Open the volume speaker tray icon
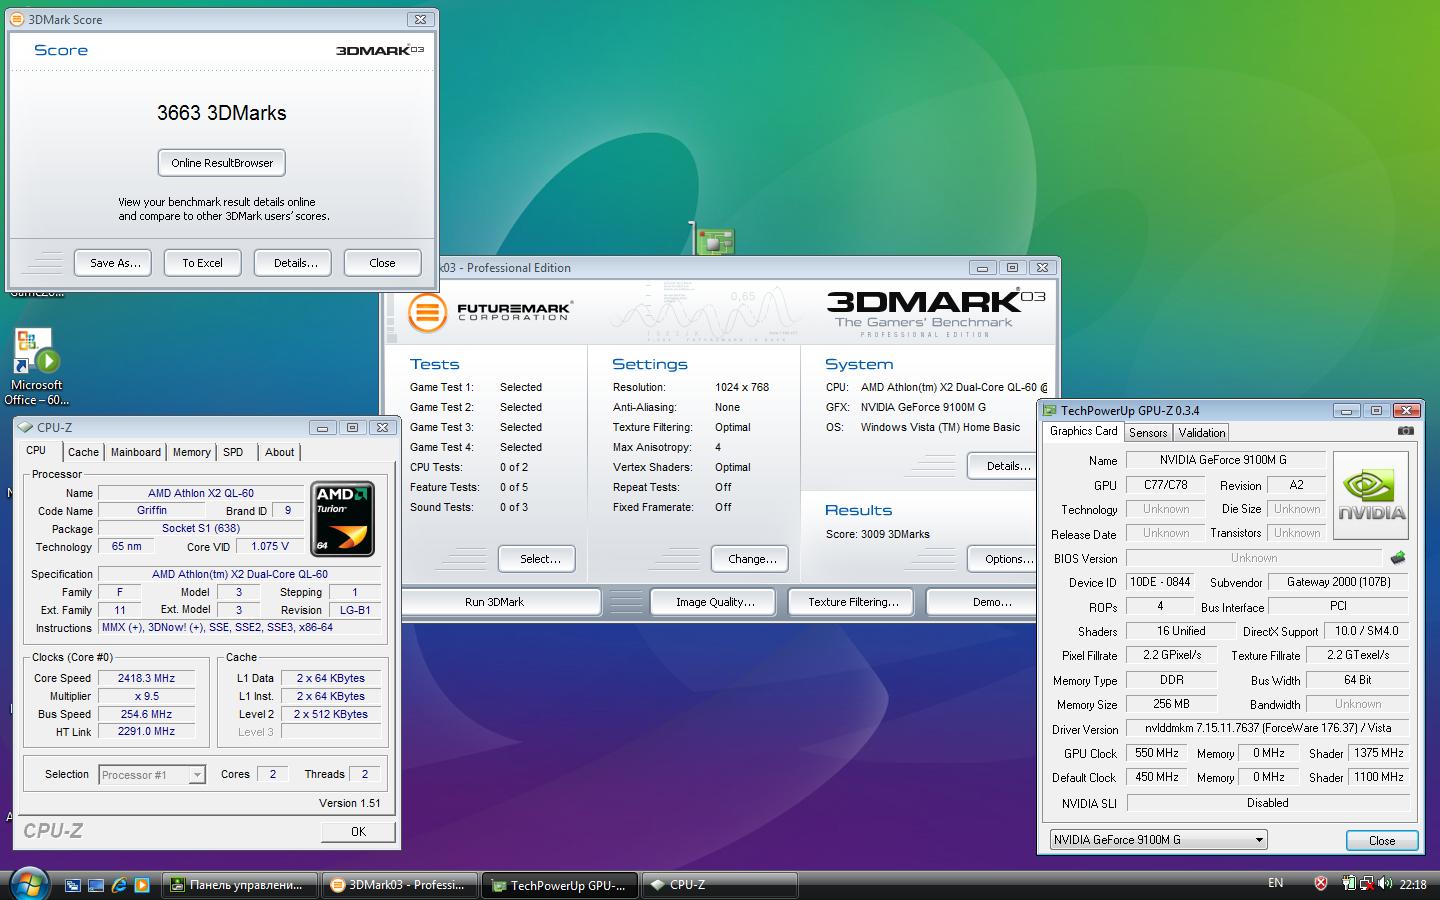The height and width of the screenshot is (900, 1440). point(1385,884)
